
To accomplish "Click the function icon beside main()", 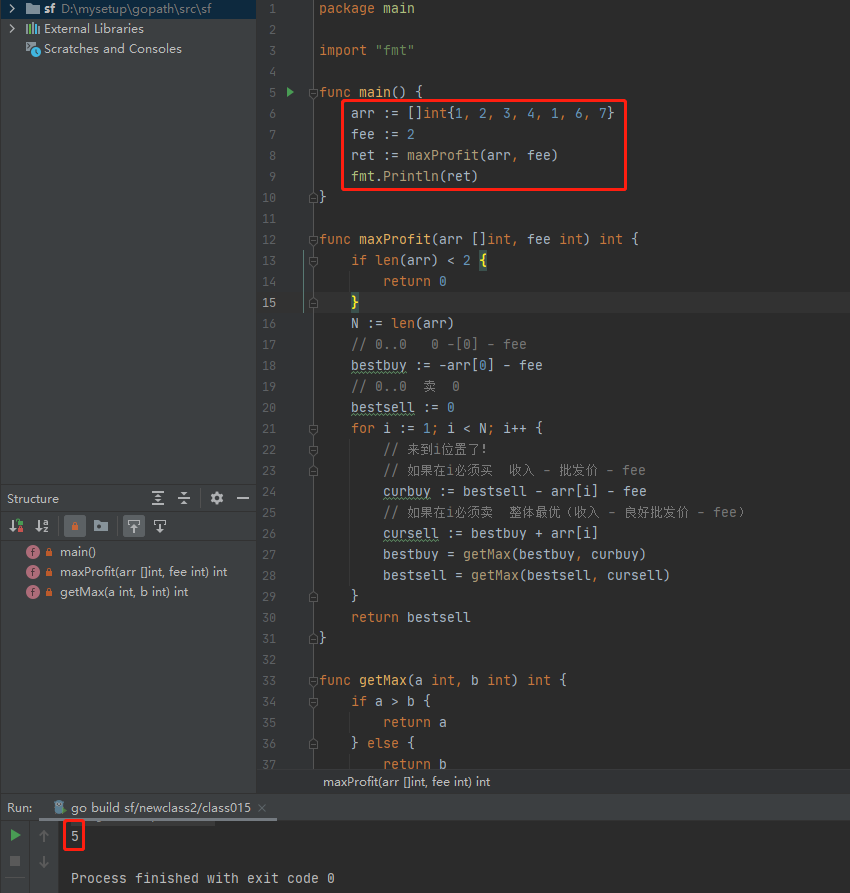I will [33, 552].
